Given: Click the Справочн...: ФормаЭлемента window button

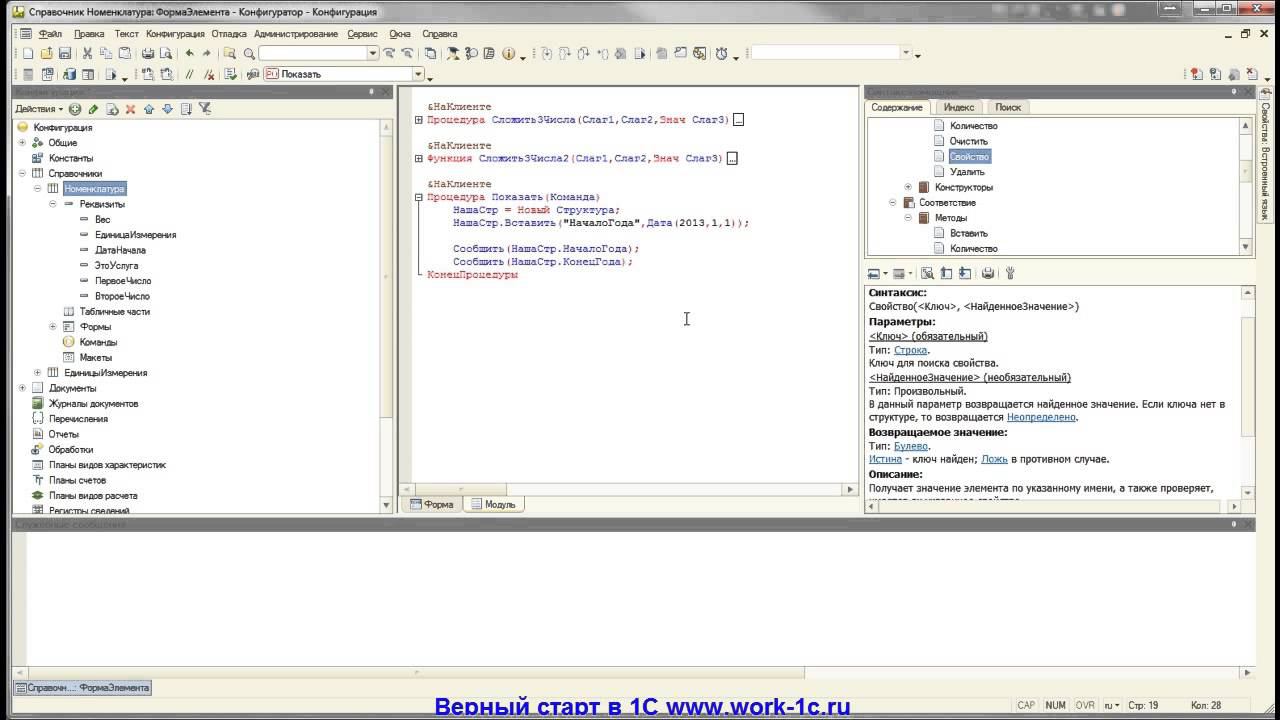Looking at the screenshot, I should click(83, 688).
